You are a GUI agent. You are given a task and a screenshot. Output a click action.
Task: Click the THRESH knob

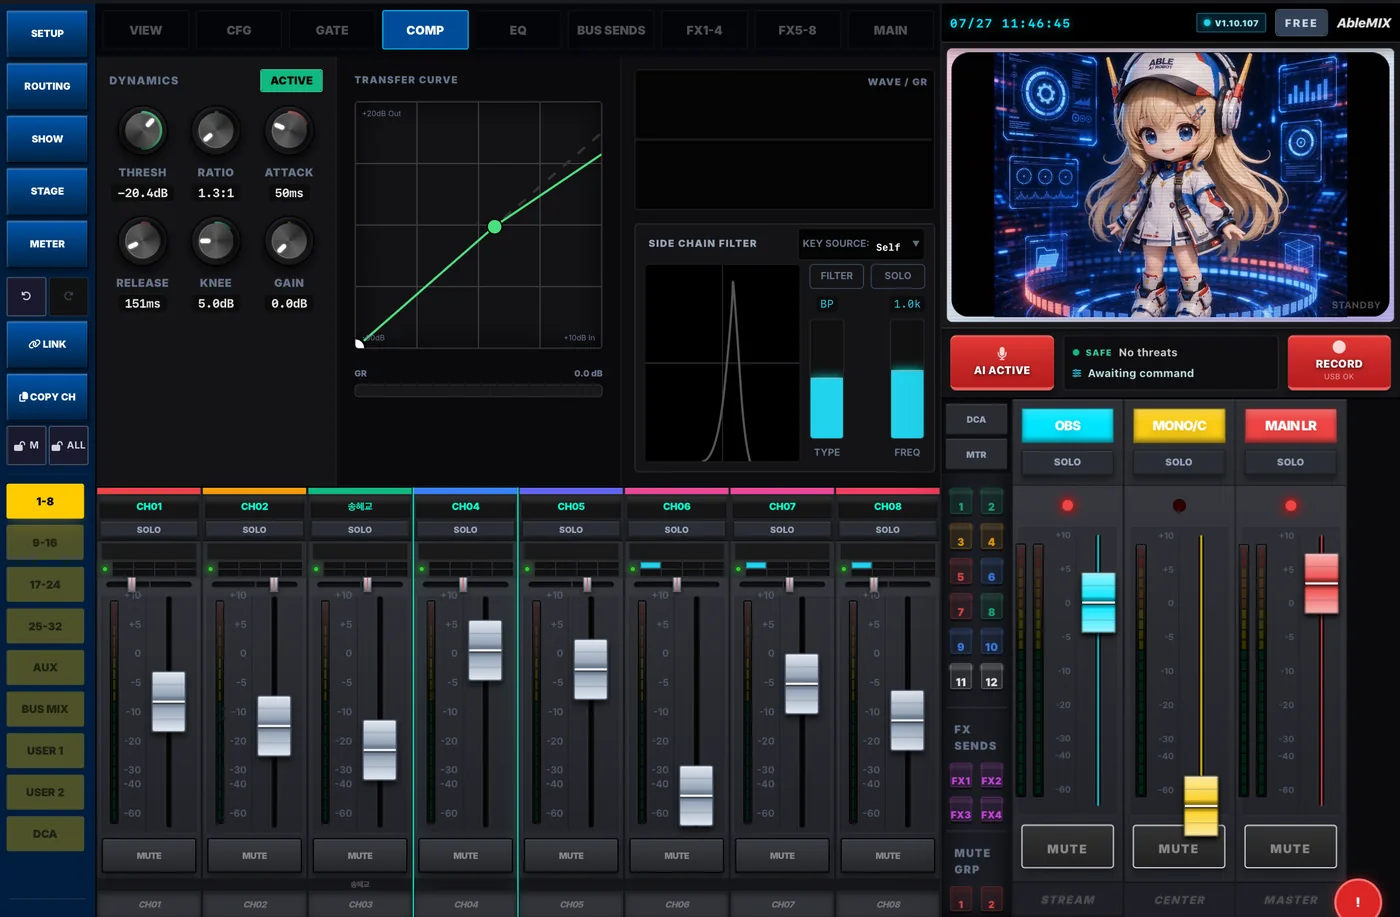142,131
